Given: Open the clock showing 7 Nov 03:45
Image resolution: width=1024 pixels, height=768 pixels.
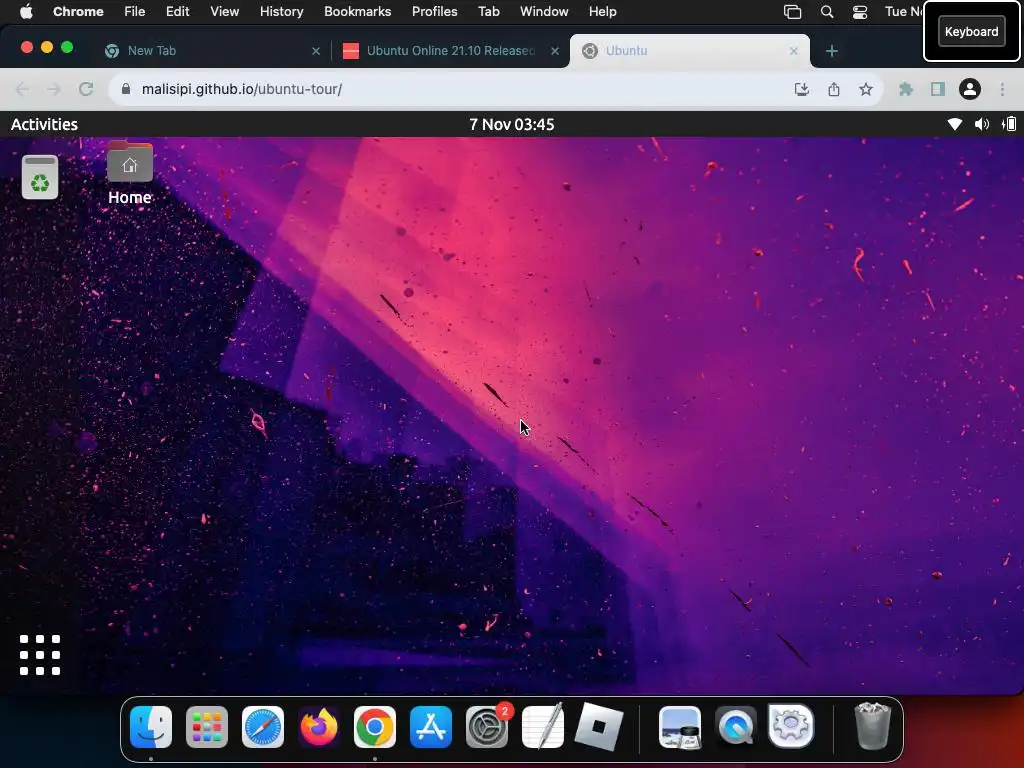Looking at the screenshot, I should [511, 124].
